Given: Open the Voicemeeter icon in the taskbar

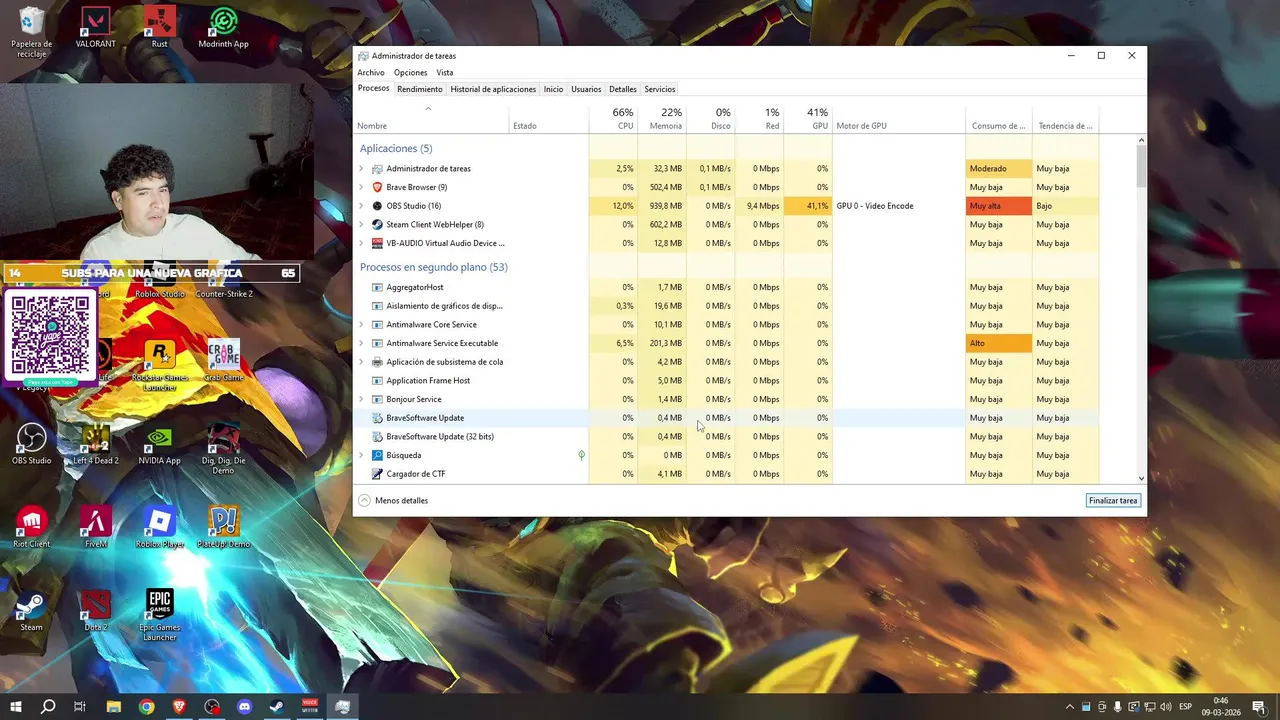Looking at the screenshot, I should (310, 706).
